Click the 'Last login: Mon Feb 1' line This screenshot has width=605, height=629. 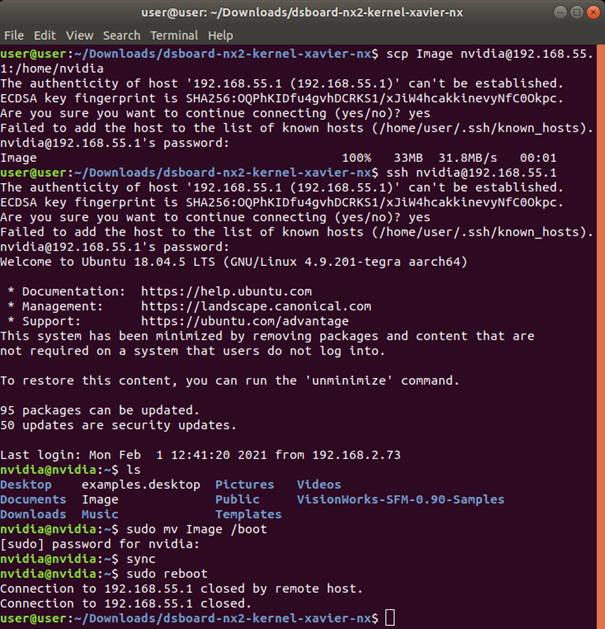click(200, 455)
